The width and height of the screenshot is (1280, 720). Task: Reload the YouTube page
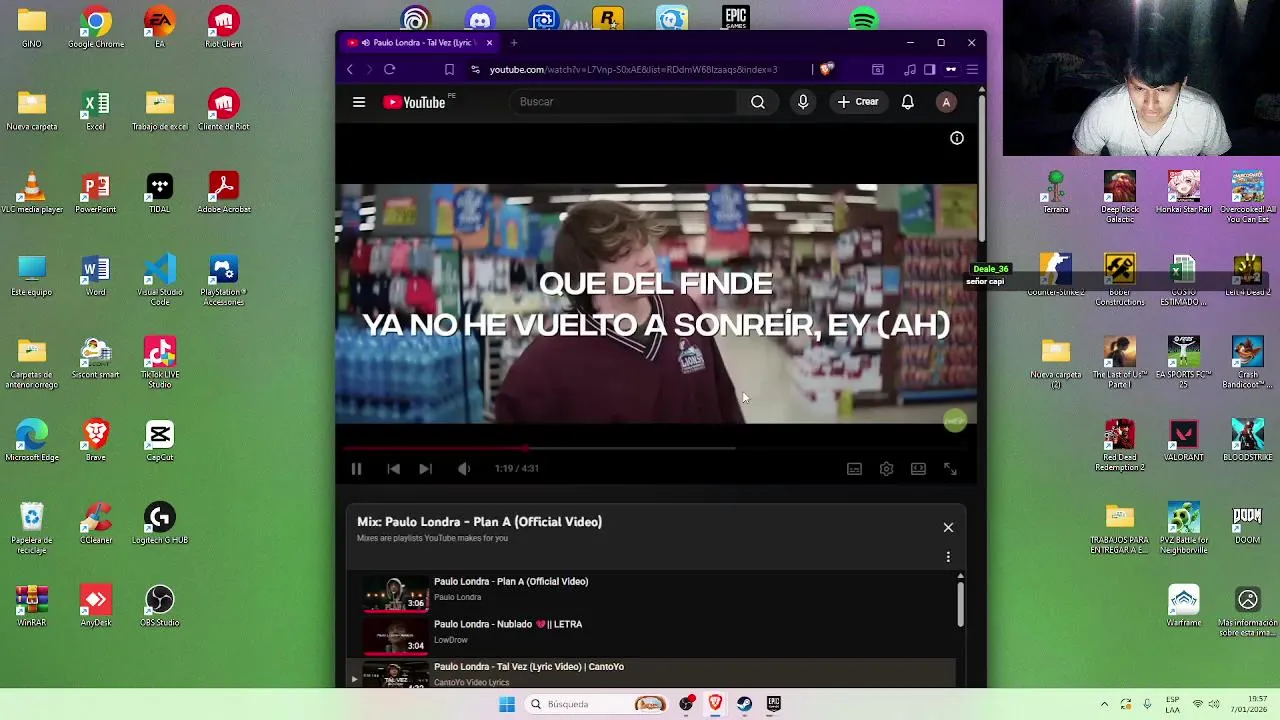(x=389, y=70)
